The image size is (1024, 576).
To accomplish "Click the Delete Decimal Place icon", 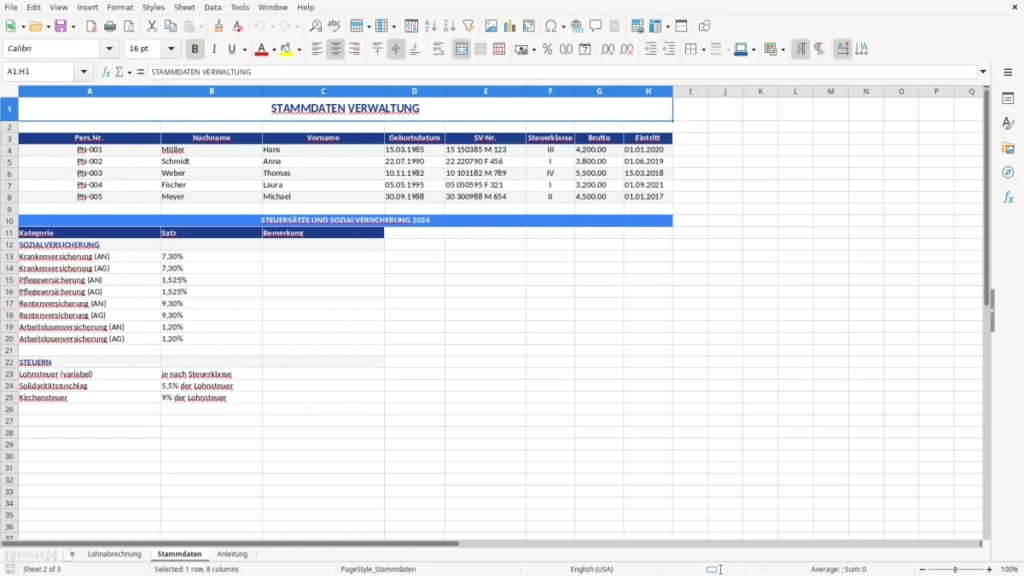I will click(626, 49).
